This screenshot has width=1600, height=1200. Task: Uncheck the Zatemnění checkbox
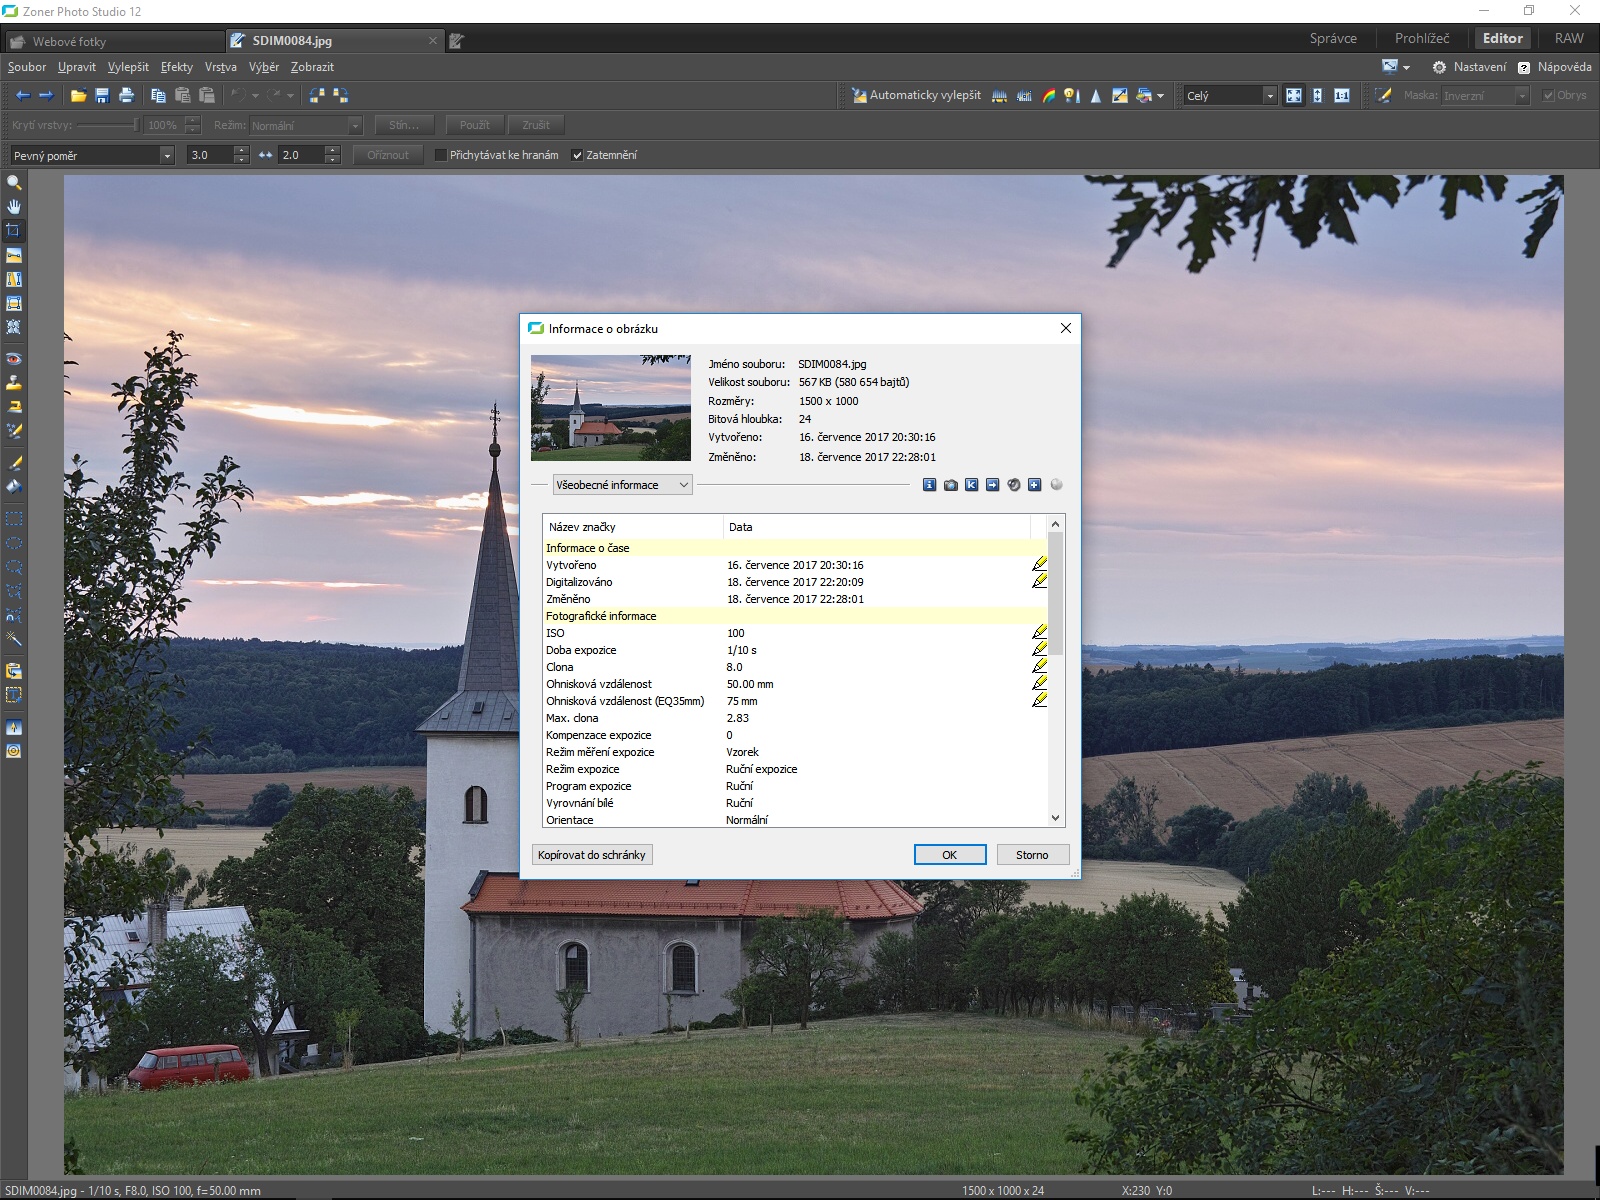577,155
